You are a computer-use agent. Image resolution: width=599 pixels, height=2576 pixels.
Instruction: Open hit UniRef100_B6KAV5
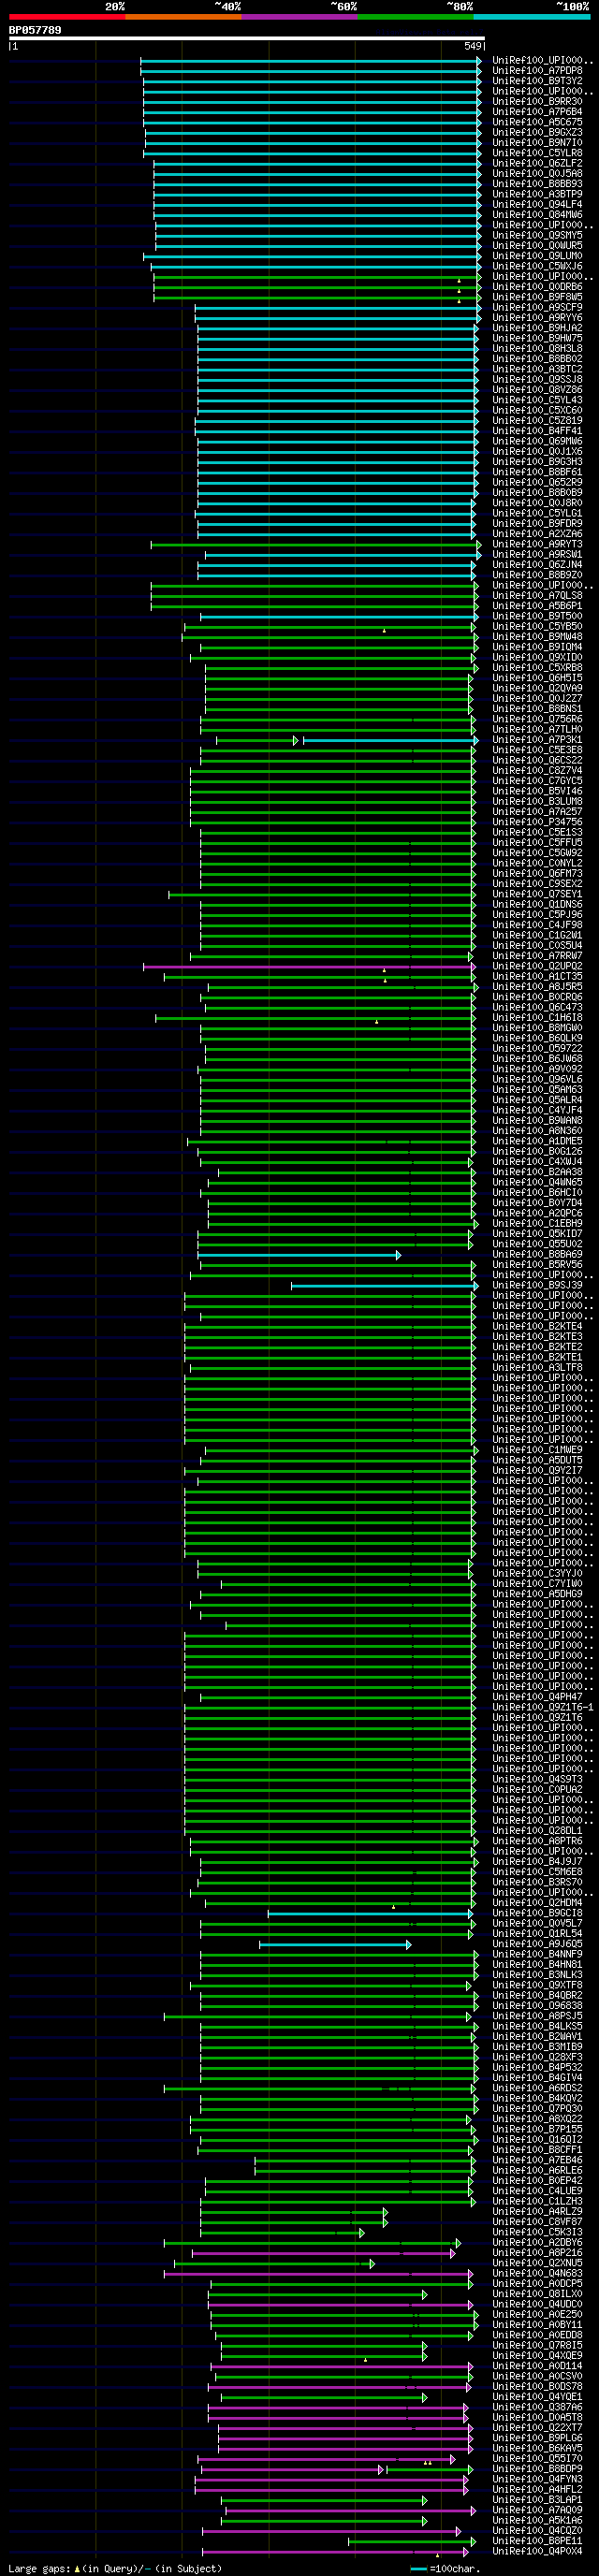pos(537,2448)
